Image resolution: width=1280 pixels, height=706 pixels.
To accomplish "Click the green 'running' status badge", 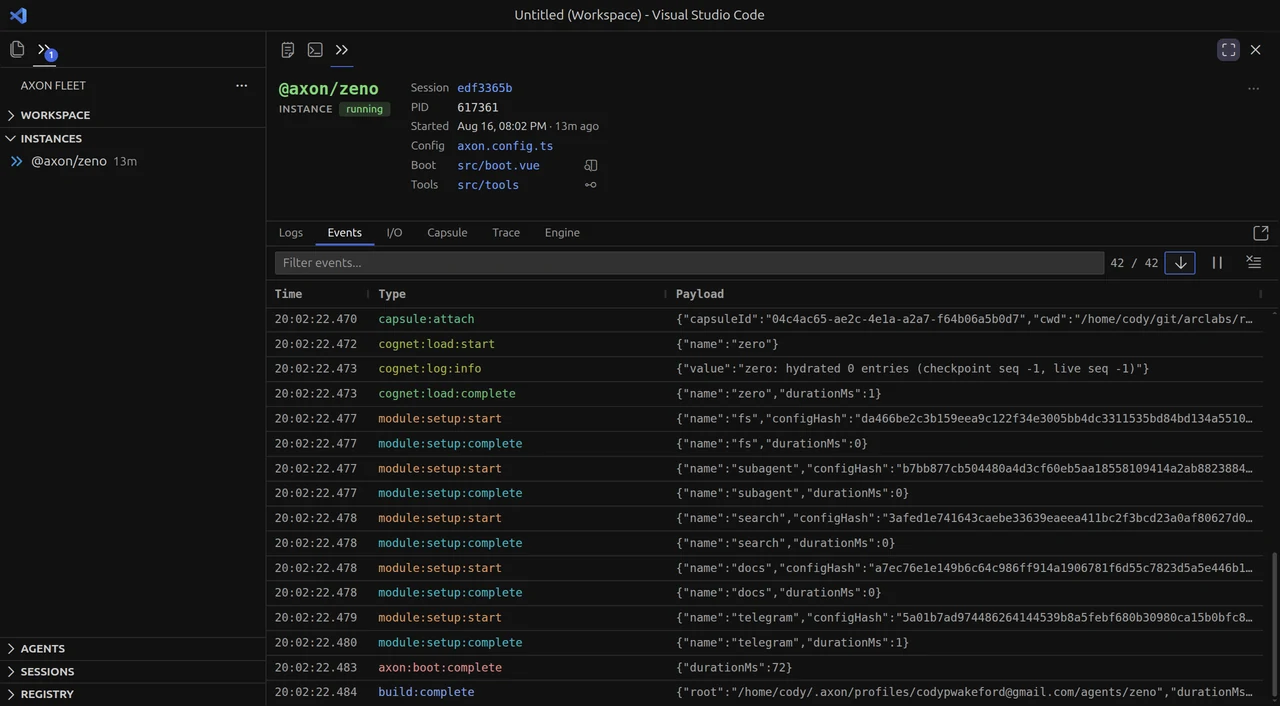I will click(364, 109).
